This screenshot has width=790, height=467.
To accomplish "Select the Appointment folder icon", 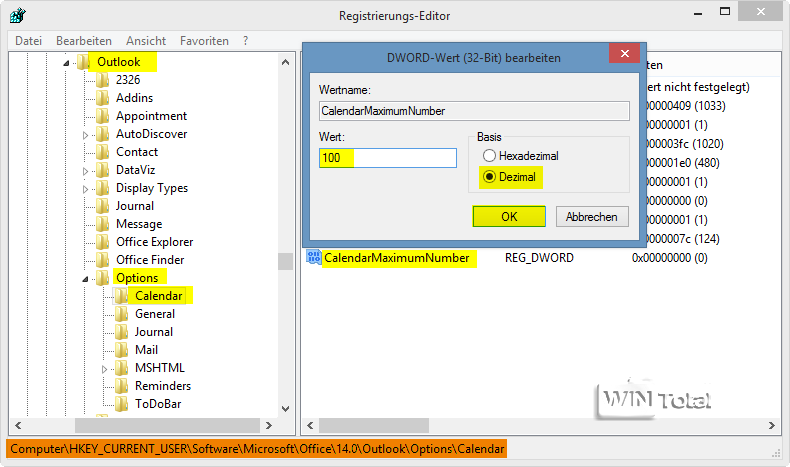I will [x=102, y=116].
